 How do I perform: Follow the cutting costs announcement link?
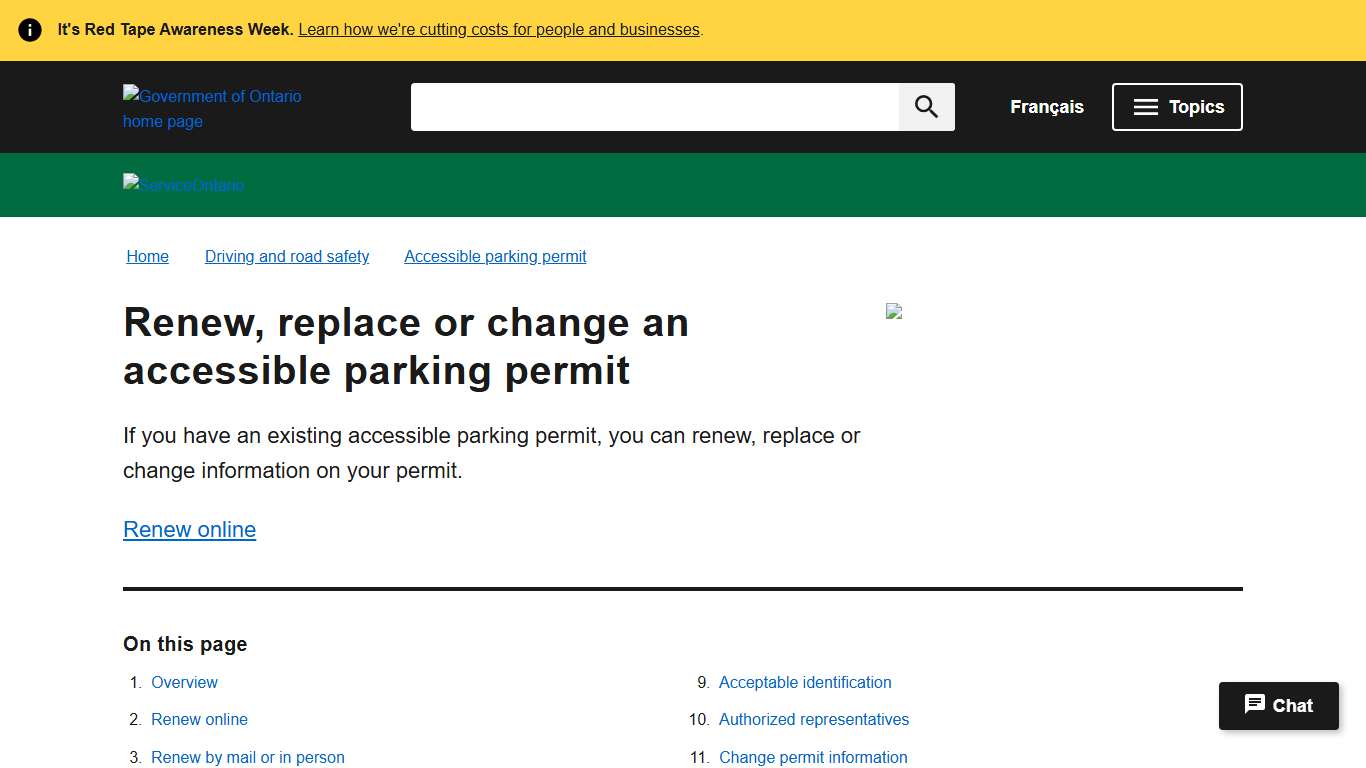coord(498,29)
